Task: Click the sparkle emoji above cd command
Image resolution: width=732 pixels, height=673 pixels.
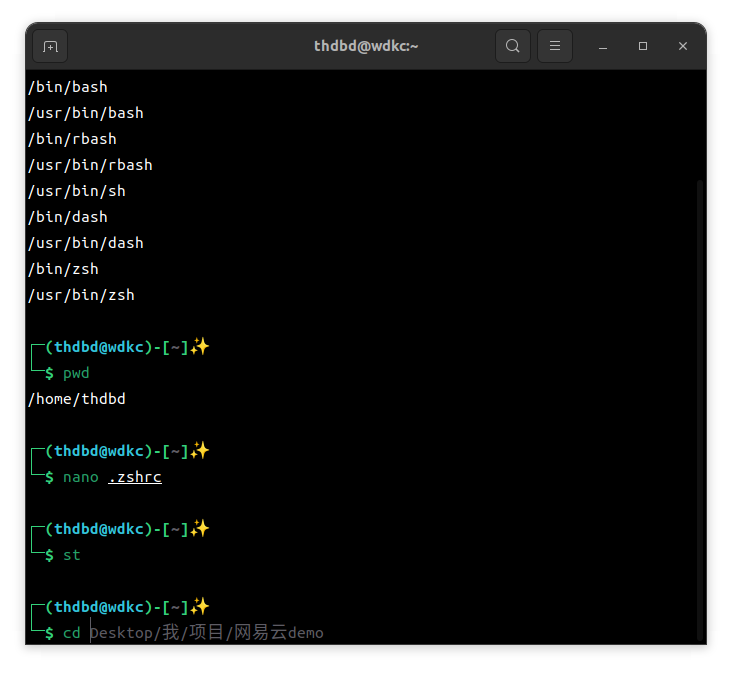Action: pos(200,607)
